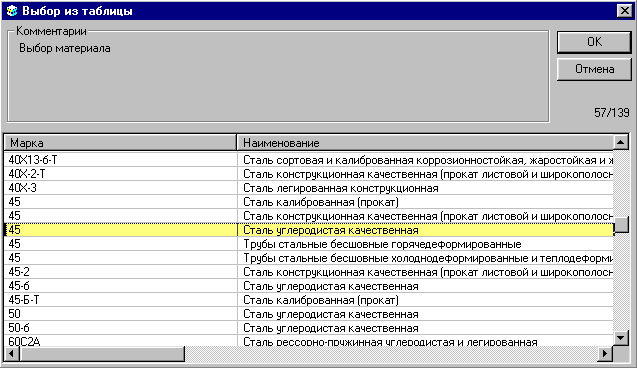637x368 pixels.
Task: Click 'Сталь сортовая и калиброванная коррозионностойкая' cell
Action: click(425, 160)
